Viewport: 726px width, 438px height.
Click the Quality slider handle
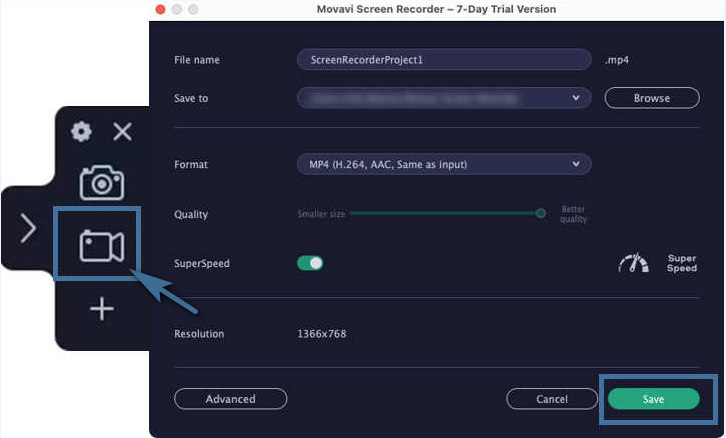click(x=540, y=213)
